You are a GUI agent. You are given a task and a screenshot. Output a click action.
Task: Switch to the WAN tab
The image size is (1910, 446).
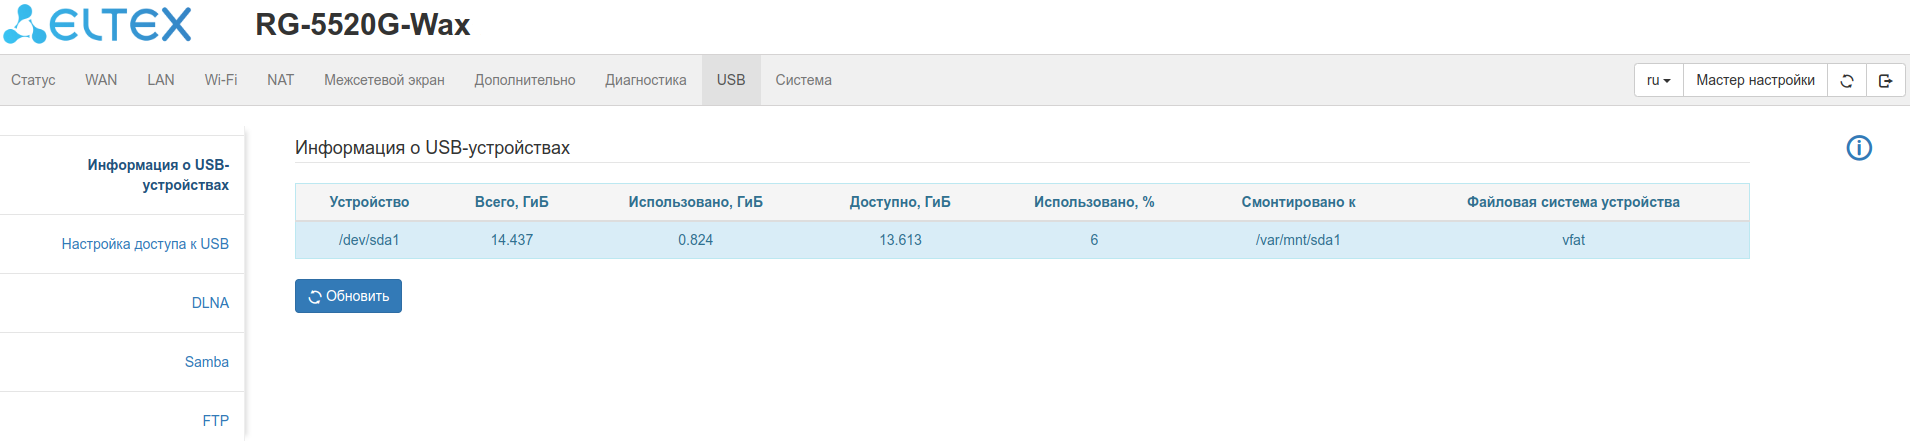pos(101,80)
